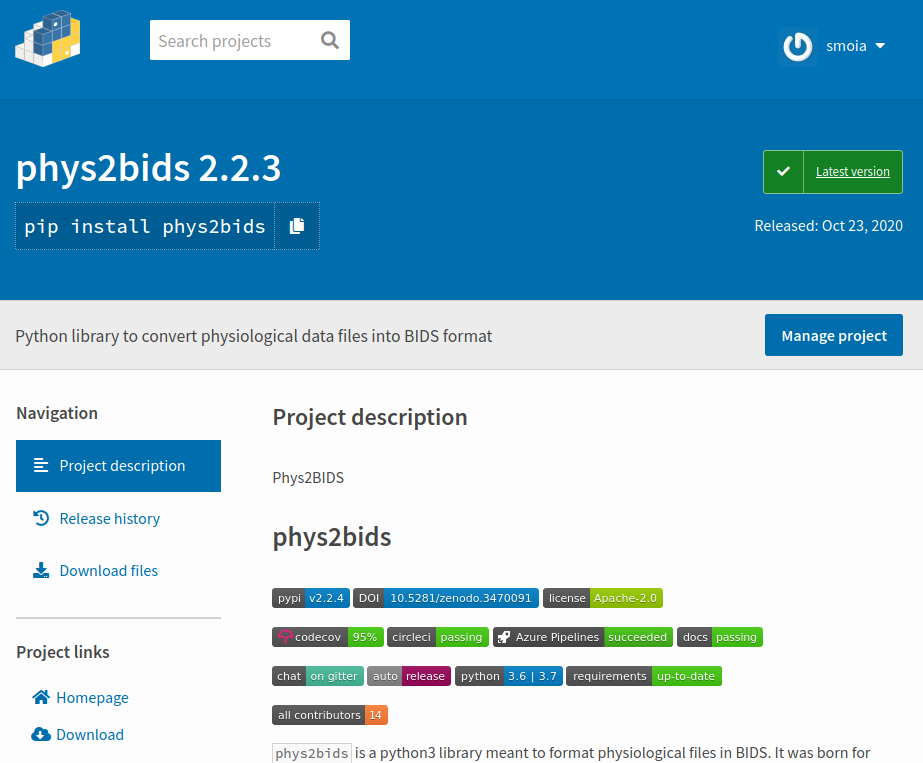923x763 pixels.
Task: Open Download files
Action: pos(109,570)
